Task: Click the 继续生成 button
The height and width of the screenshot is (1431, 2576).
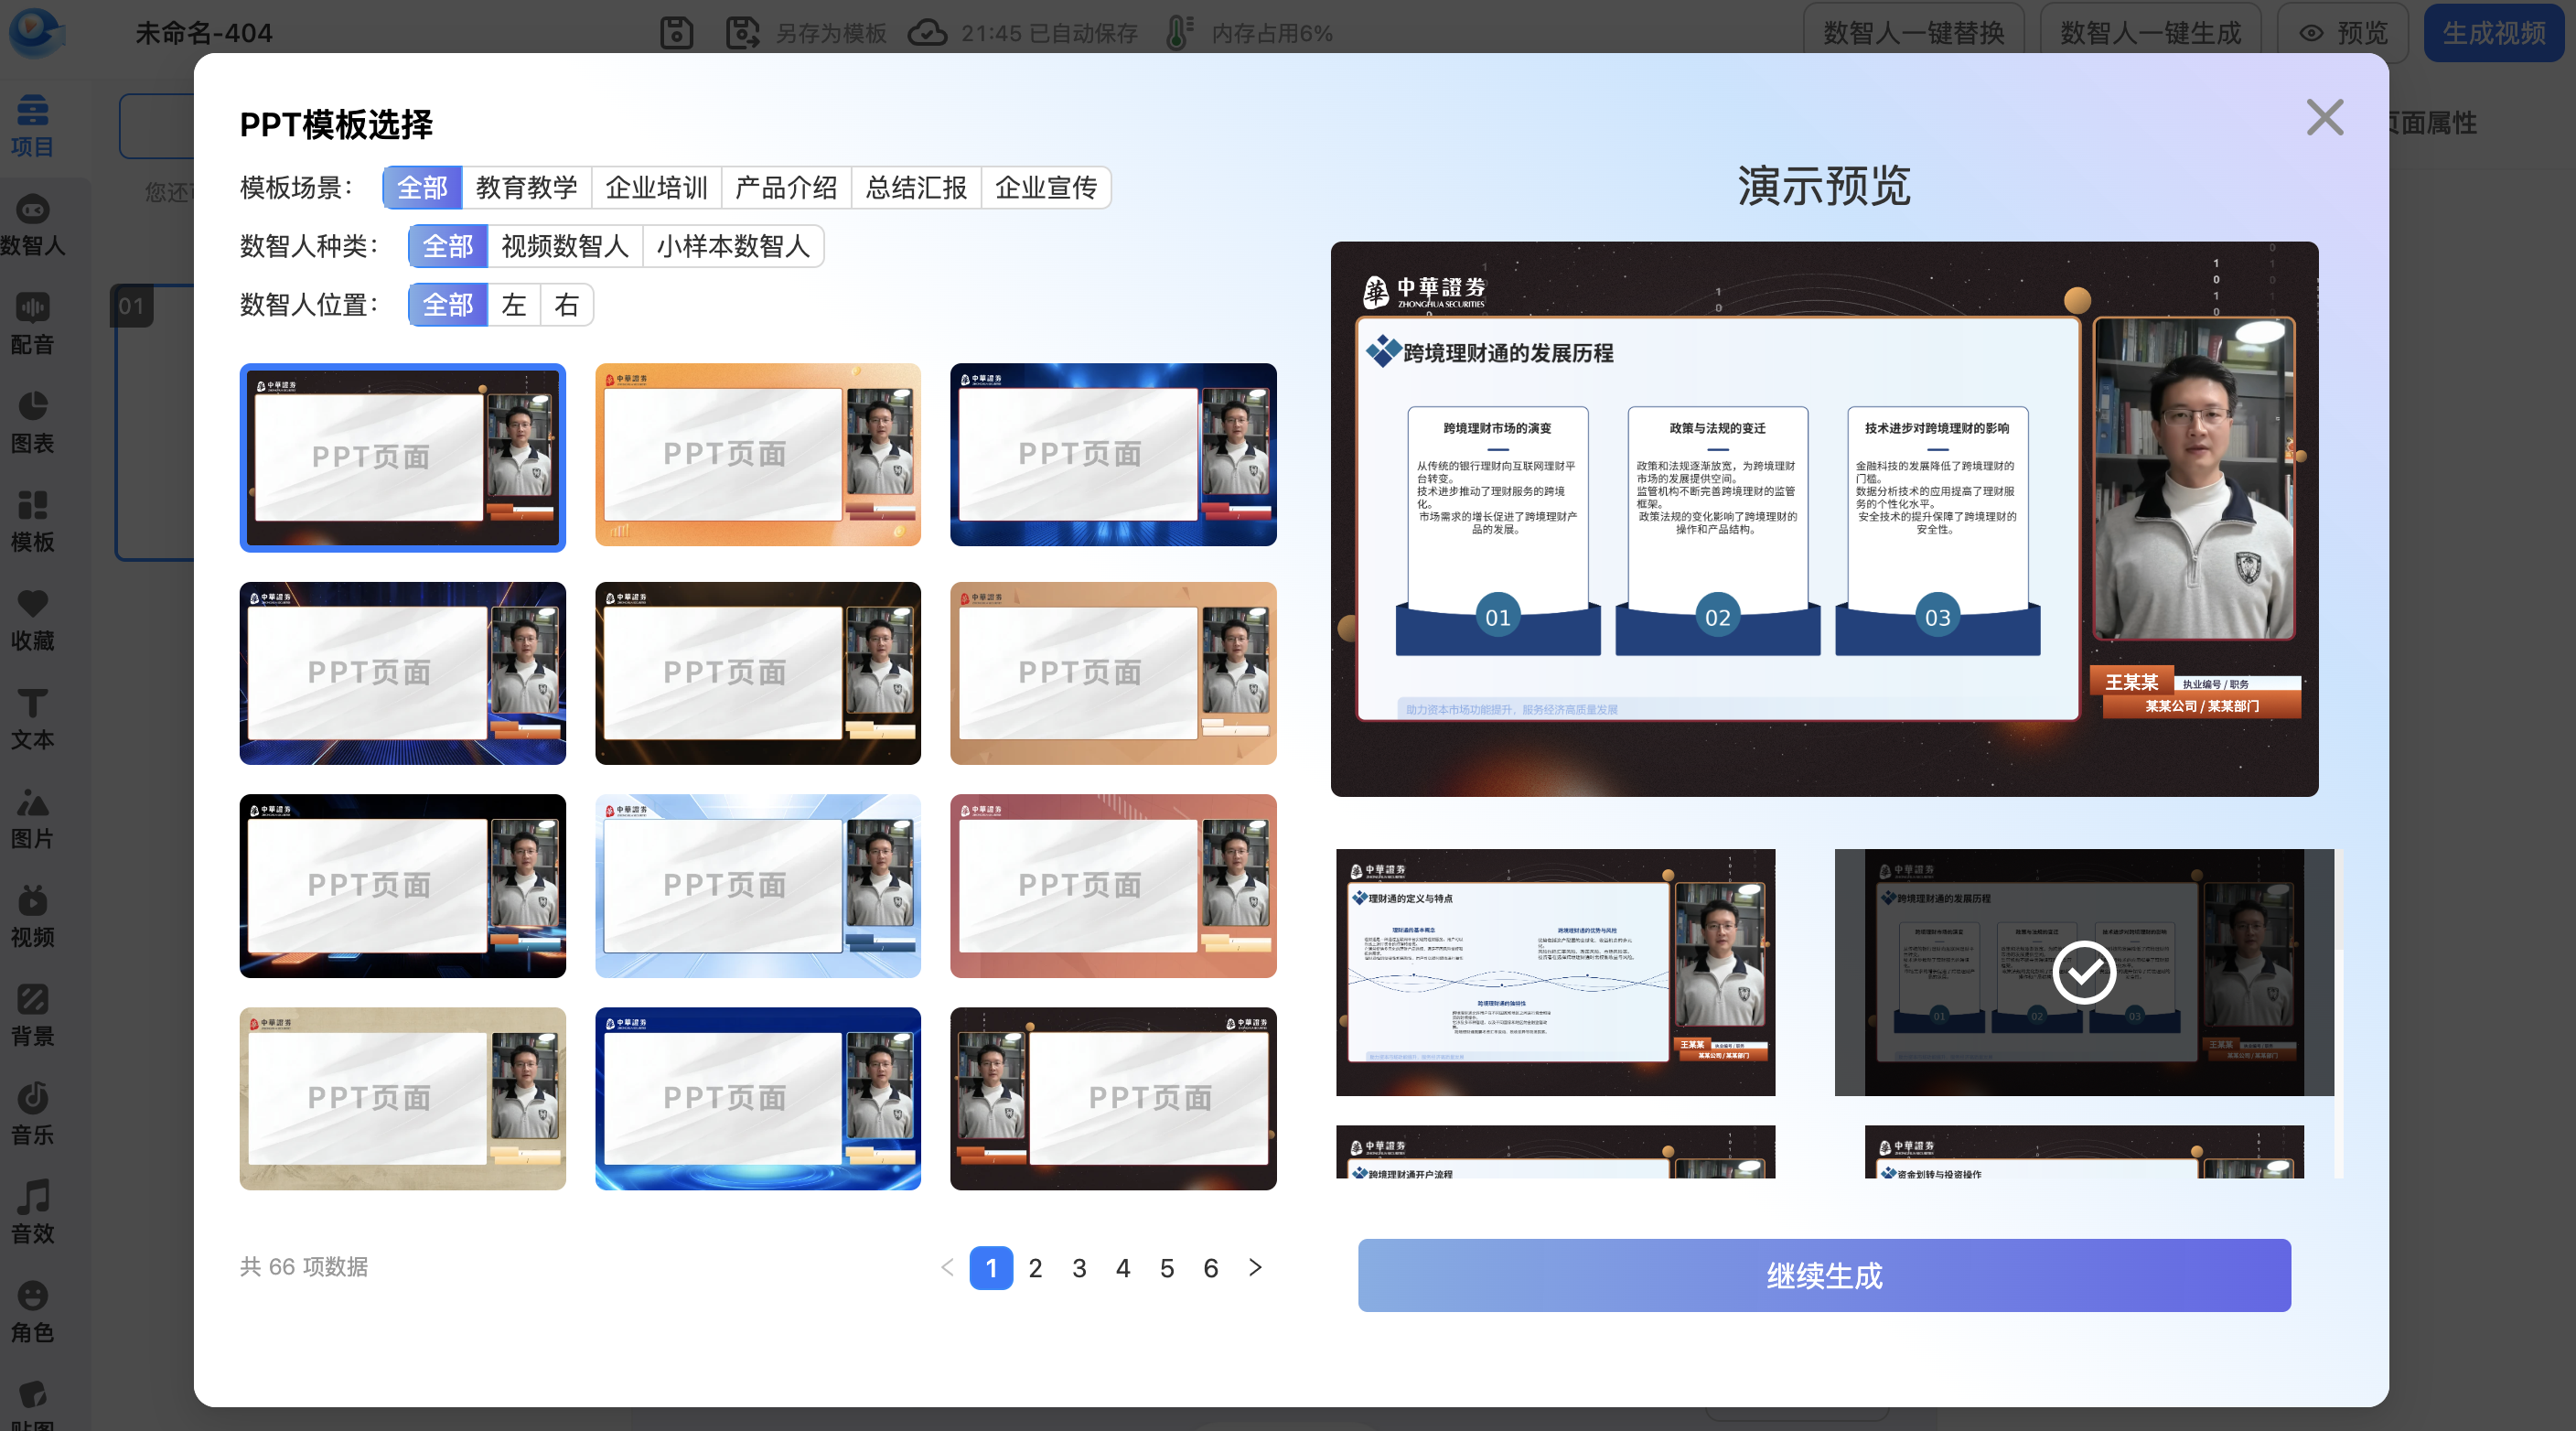Action: pos(1823,1275)
